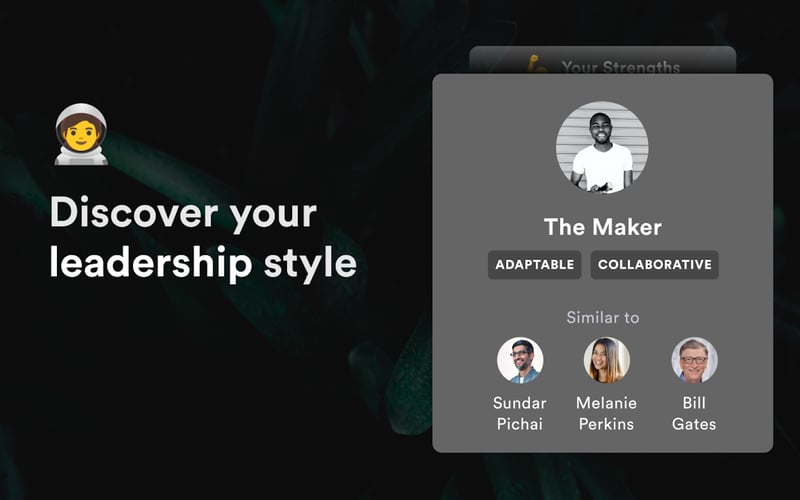Click the Similar to label

603,317
